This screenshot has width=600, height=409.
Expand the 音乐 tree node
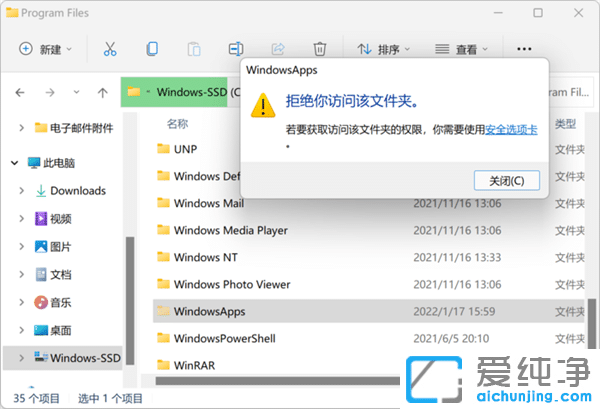click(x=21, y=302)
